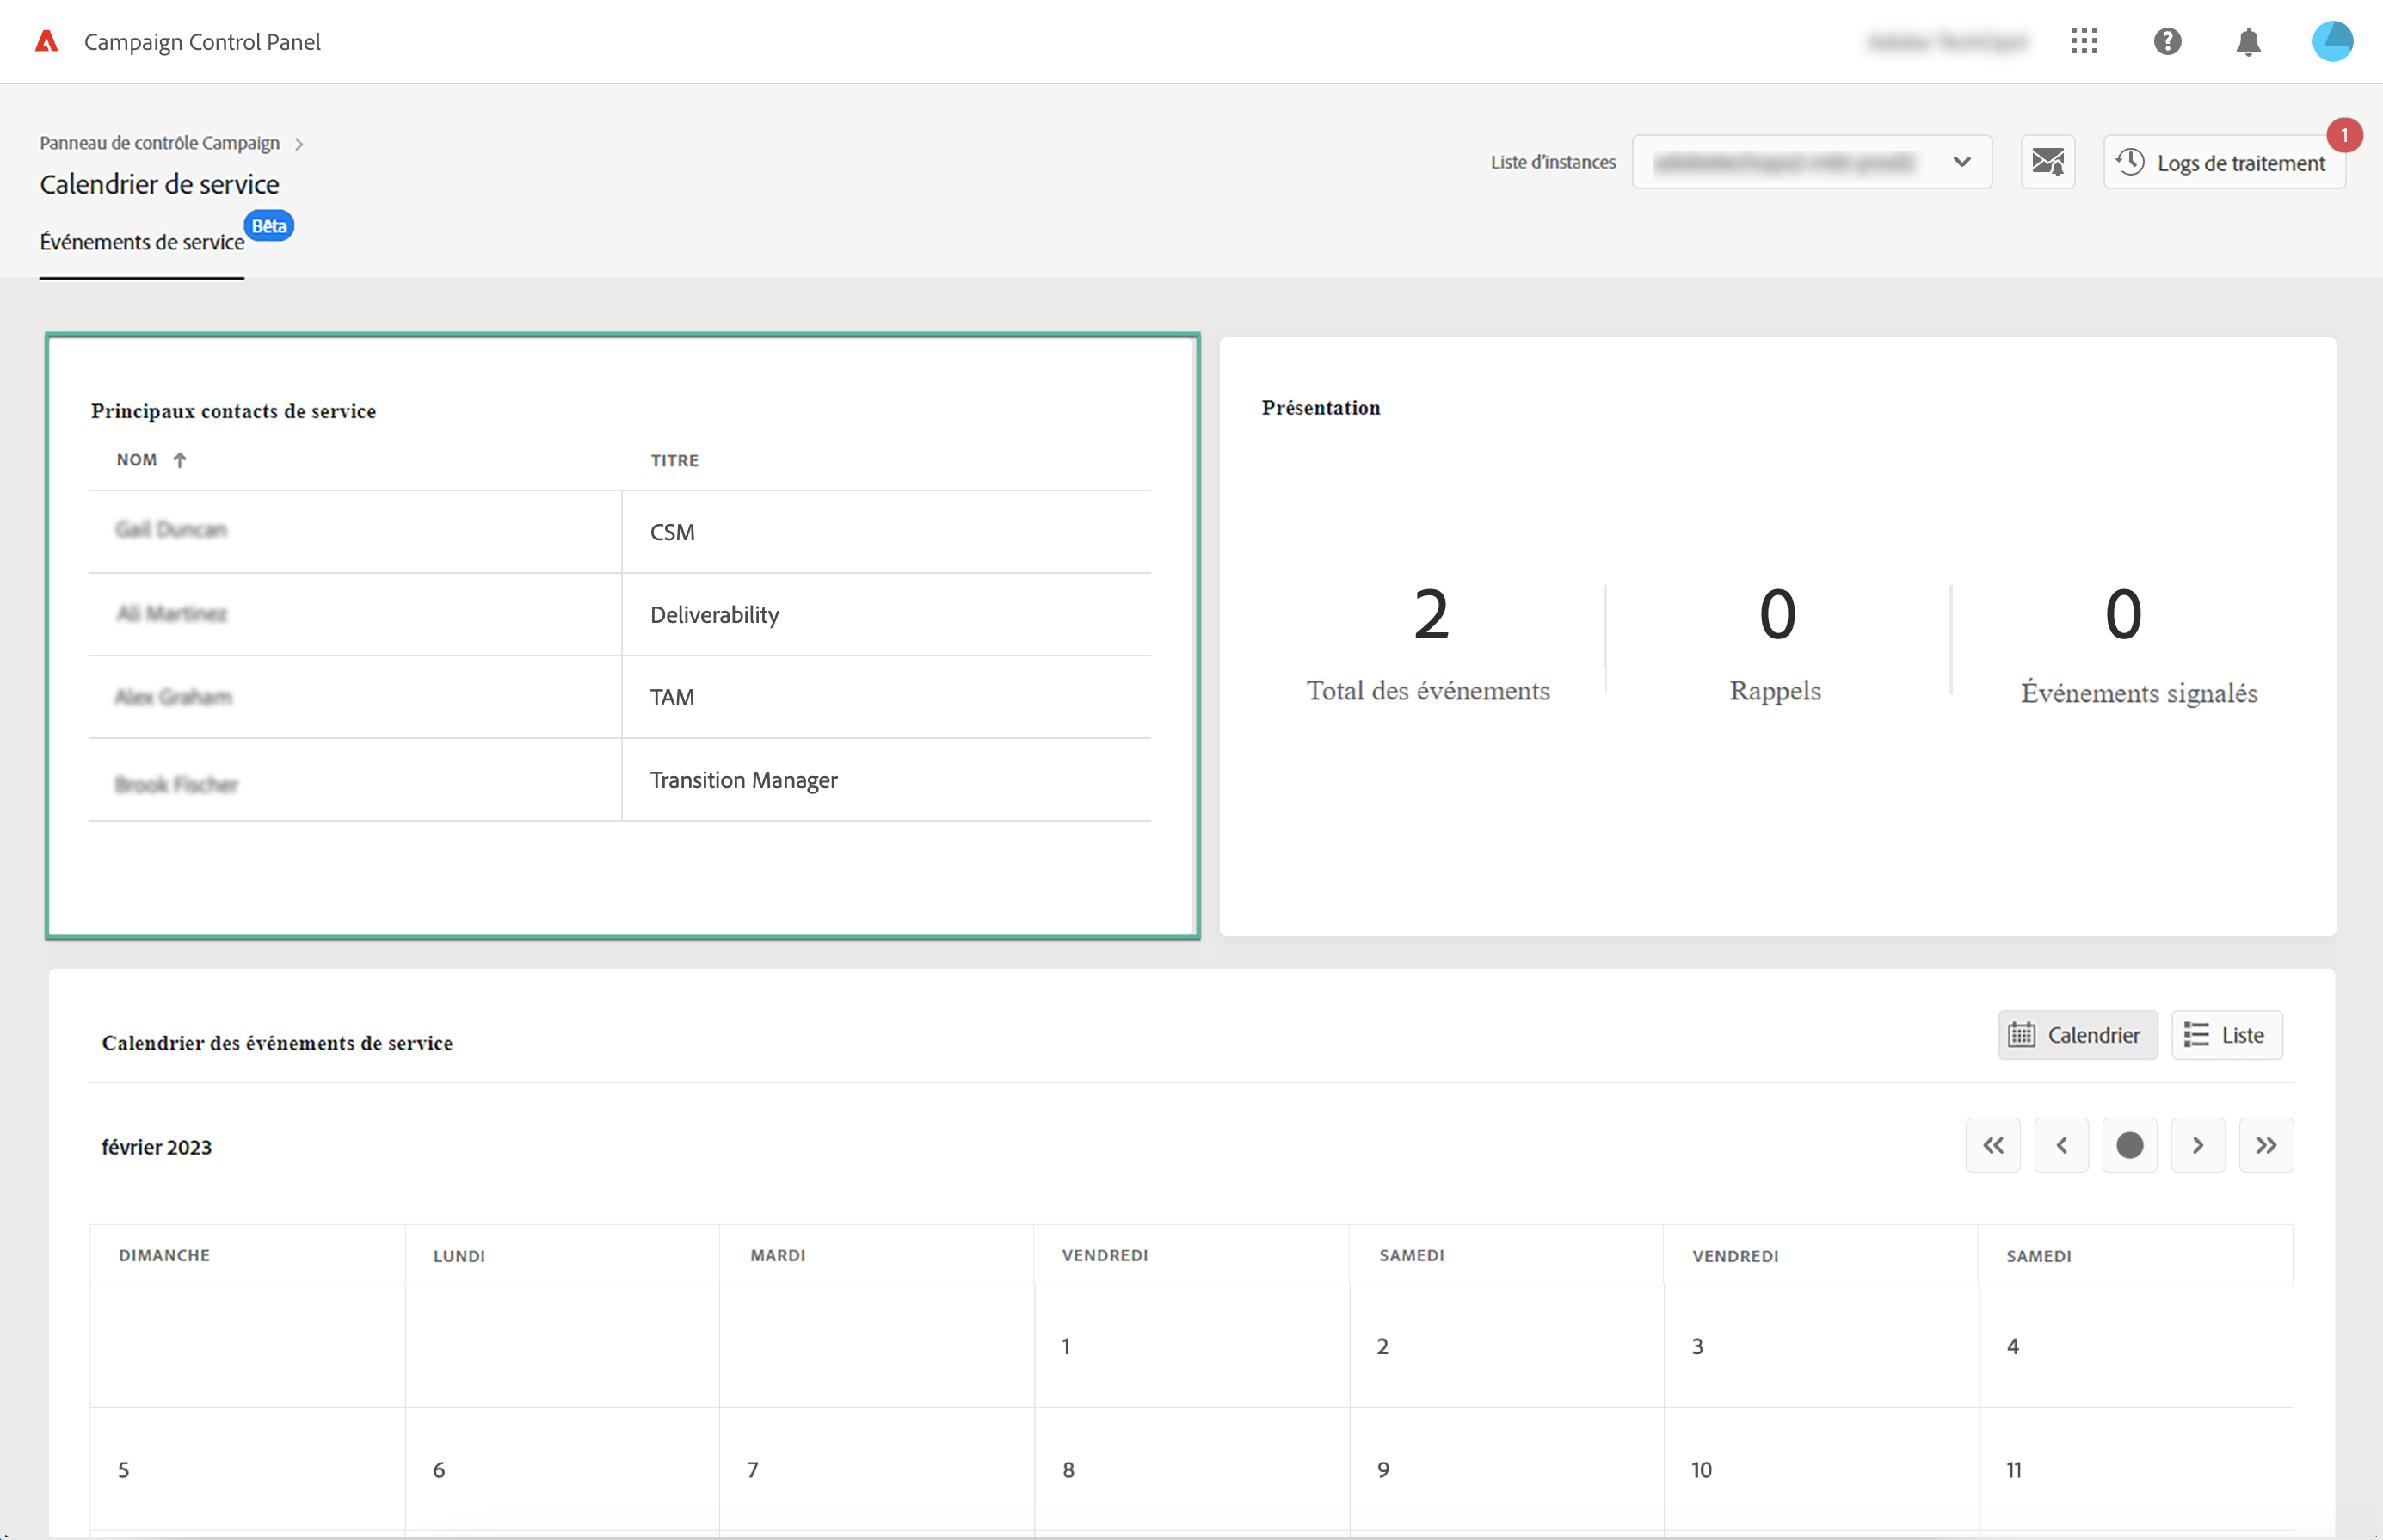
Task: Switch to Liste view
Action: [x=2226, y=1035]
